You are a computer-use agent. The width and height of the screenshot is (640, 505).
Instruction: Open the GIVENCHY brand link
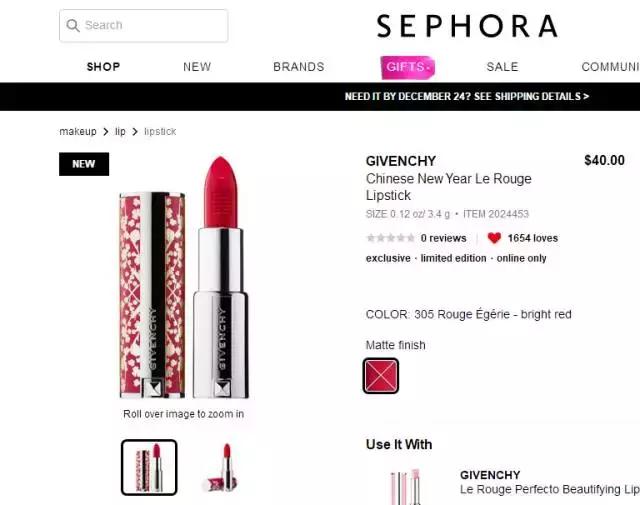(401, 161)
